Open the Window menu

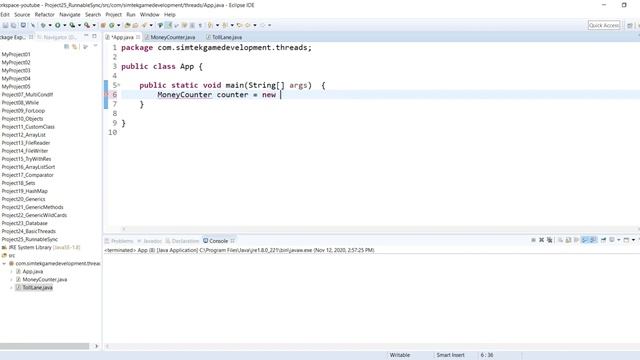[149, 15]
